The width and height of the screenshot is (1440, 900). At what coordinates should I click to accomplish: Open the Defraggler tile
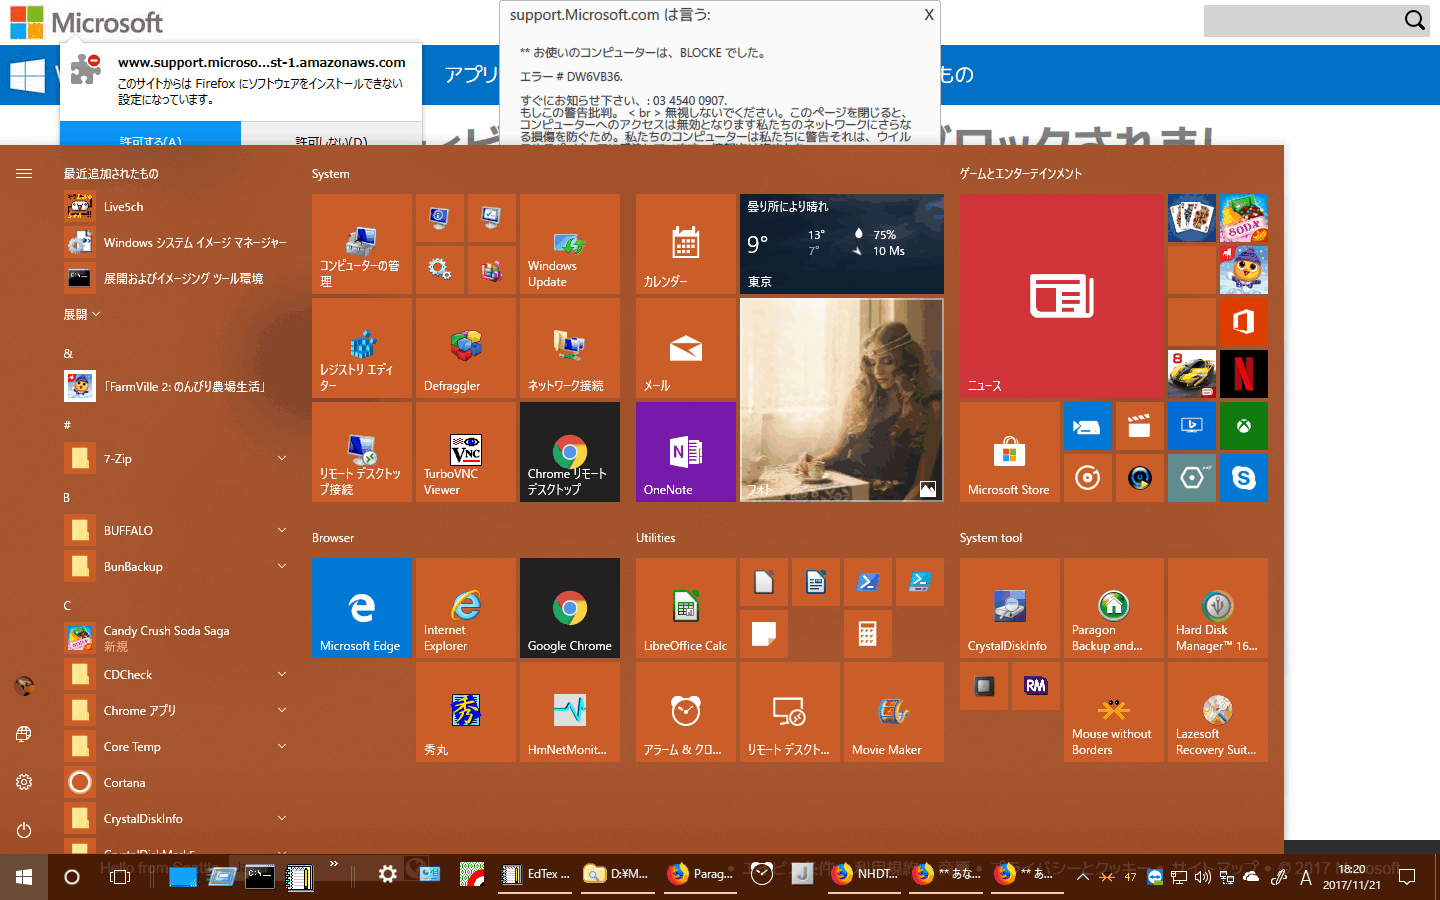pyautogui.click(x=466, y=348)
